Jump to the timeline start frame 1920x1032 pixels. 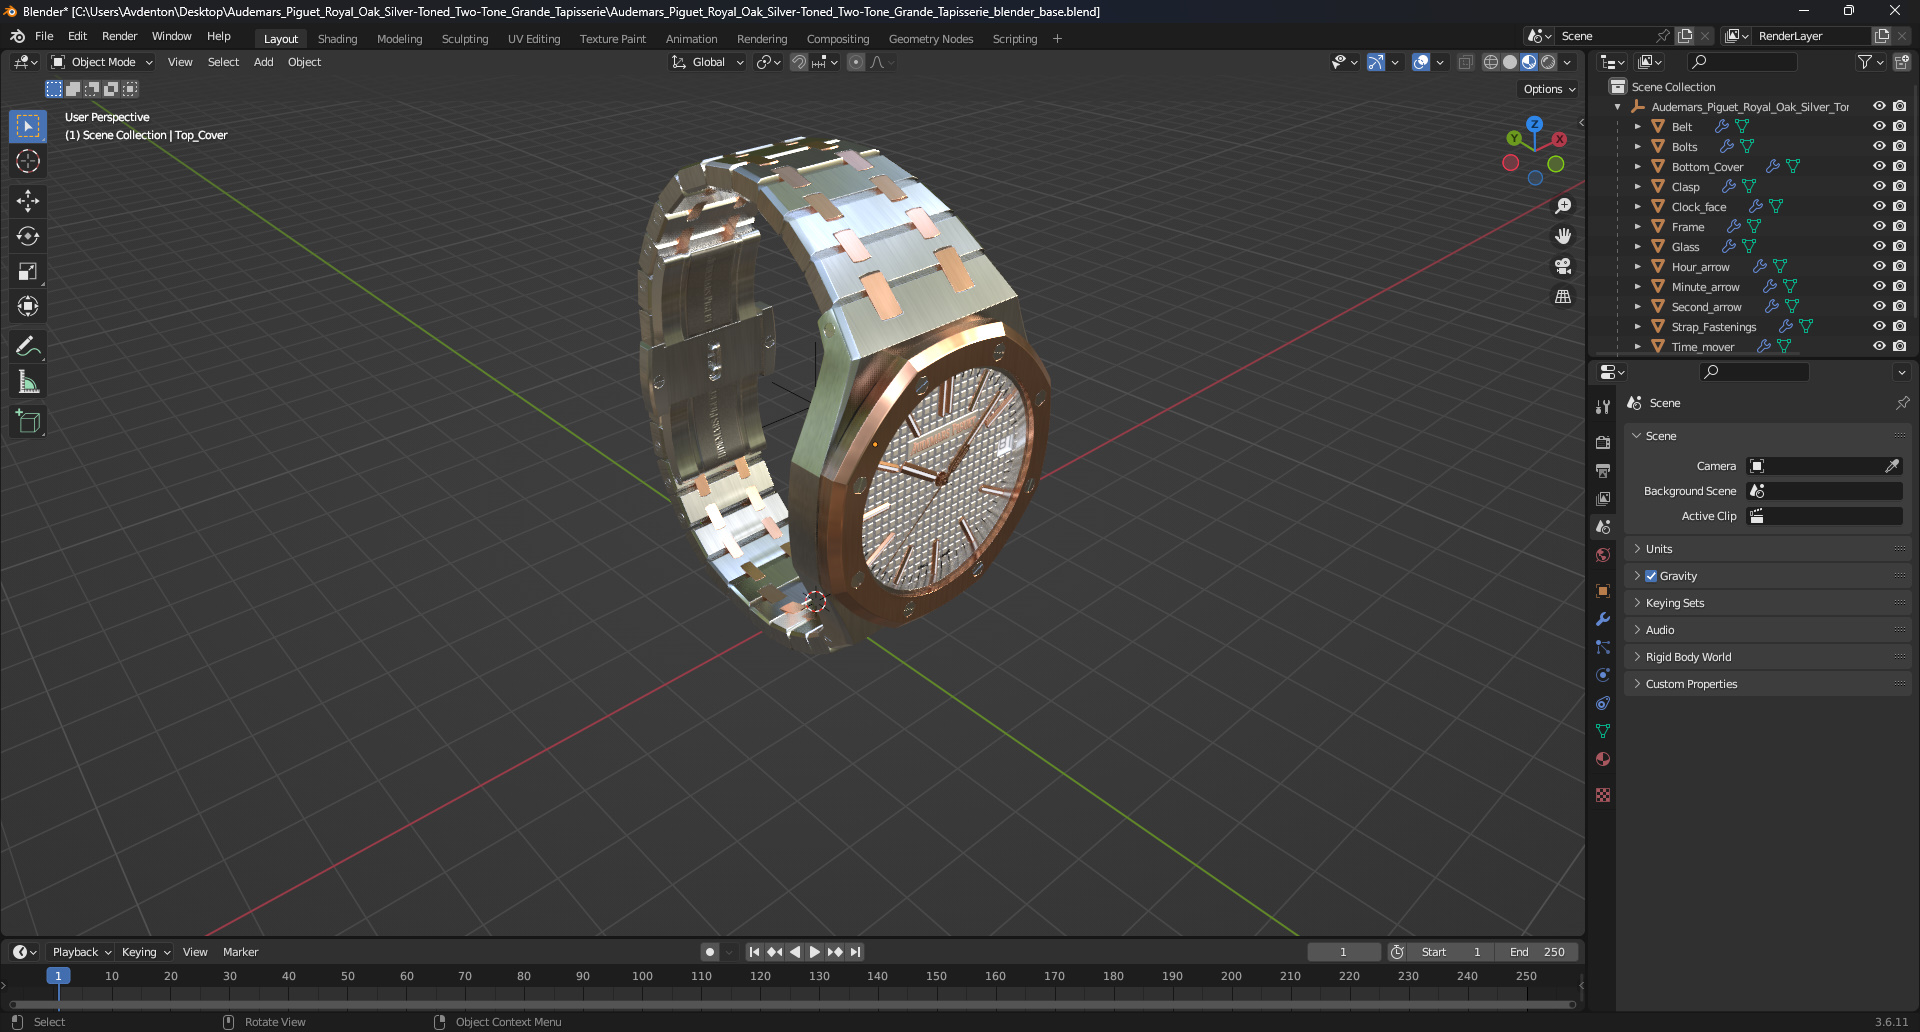[754, 952]
